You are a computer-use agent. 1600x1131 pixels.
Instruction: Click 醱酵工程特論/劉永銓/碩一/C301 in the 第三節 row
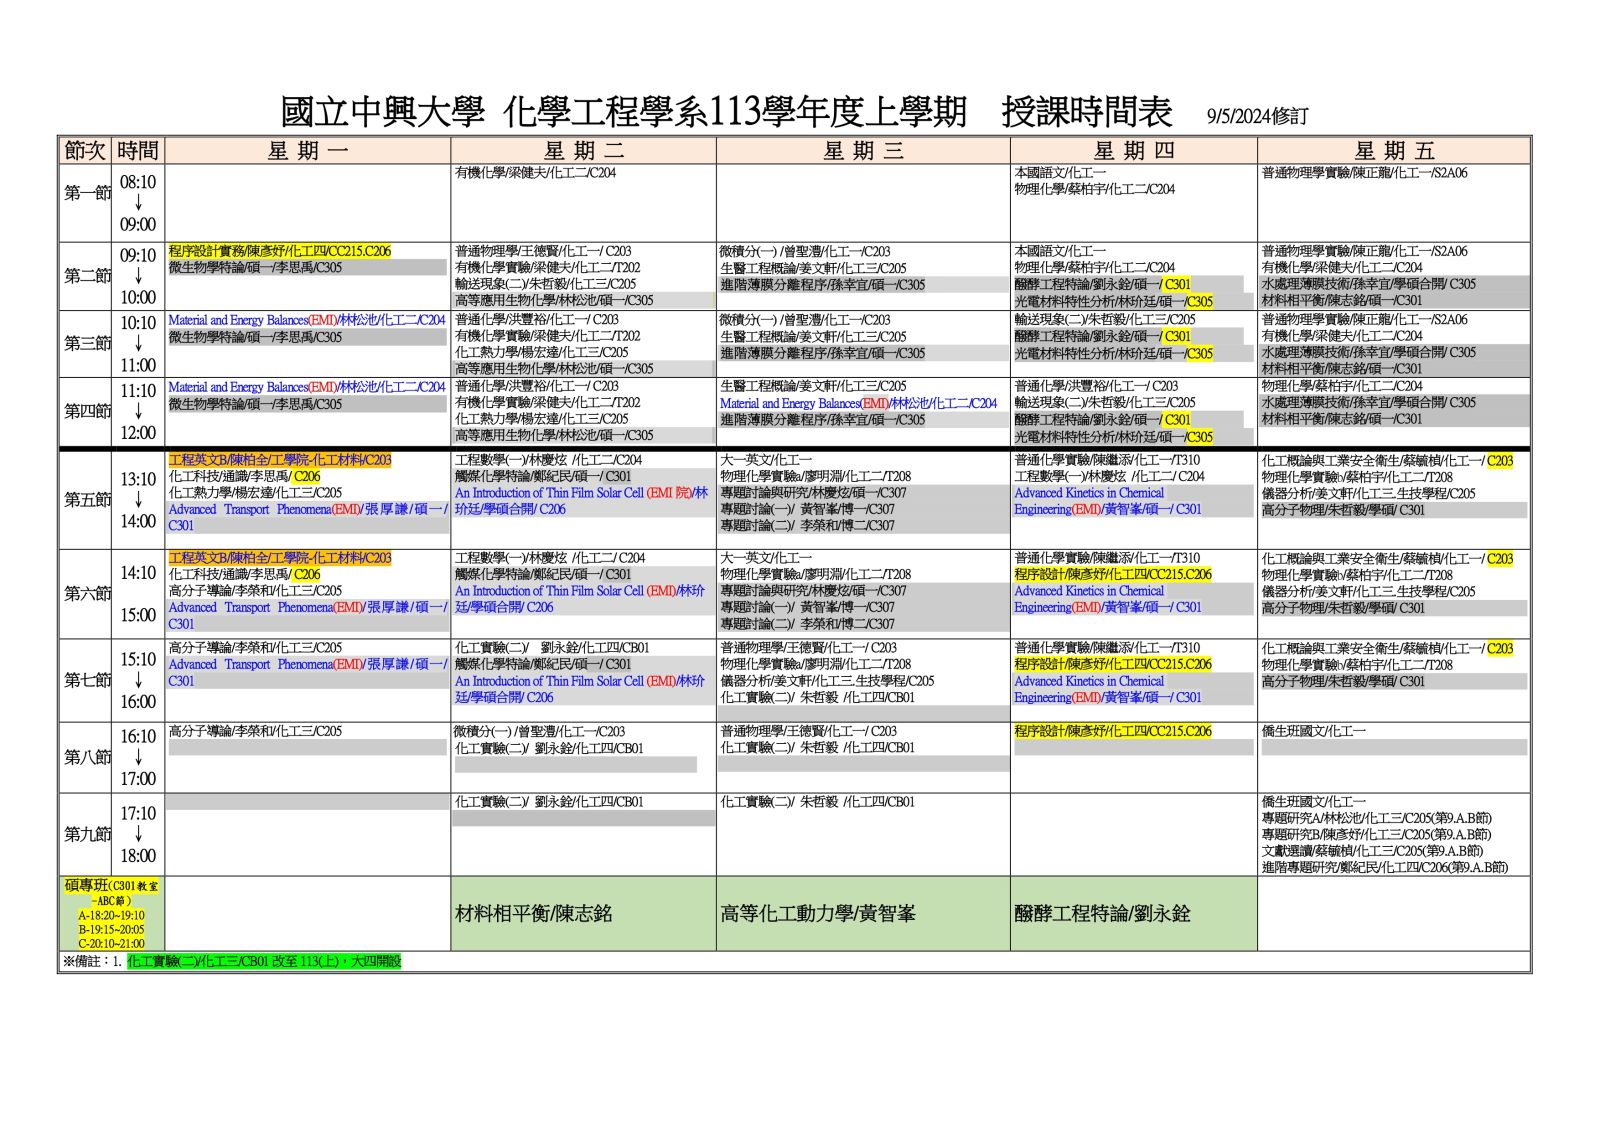pos(1102,337)
